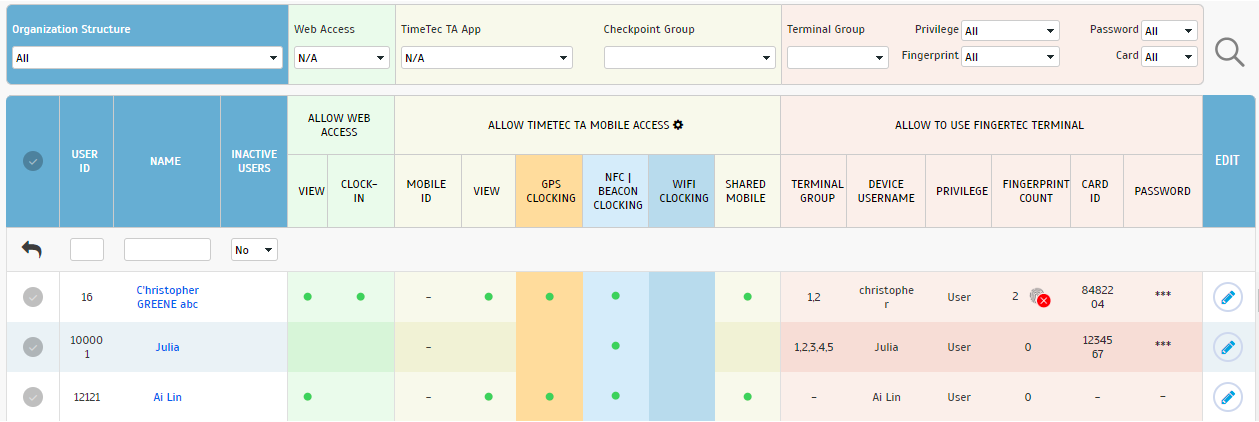Open the Card filter dropdown
This screenshot has height=422, width=1259.
pyautogui.click(x=1169, y=57)
